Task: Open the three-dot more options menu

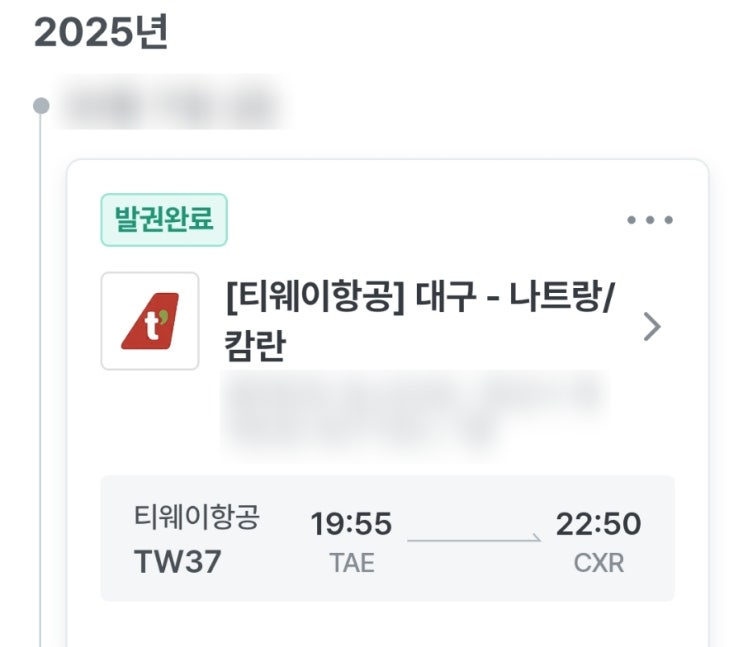Action: pos(650,220)
